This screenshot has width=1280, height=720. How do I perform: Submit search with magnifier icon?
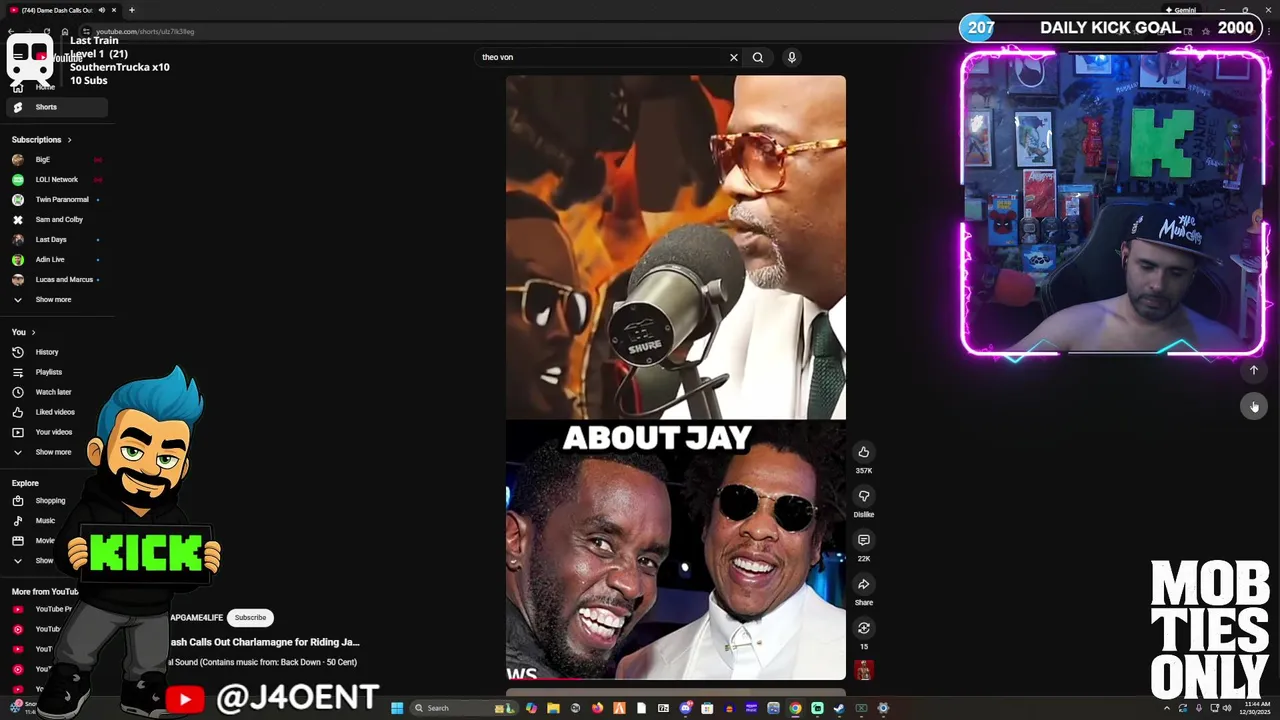[758, 57]
